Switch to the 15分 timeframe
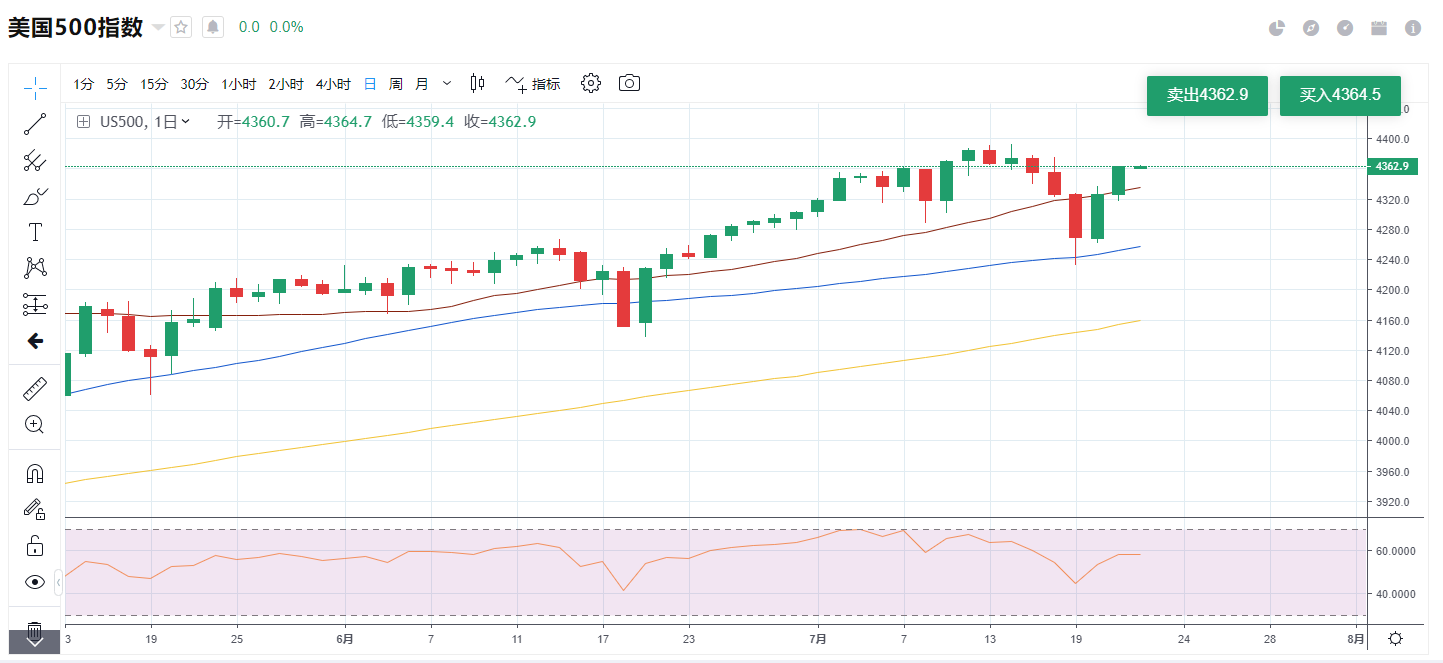The width and height of the screenshot is (1443, 663). (154, 84)
